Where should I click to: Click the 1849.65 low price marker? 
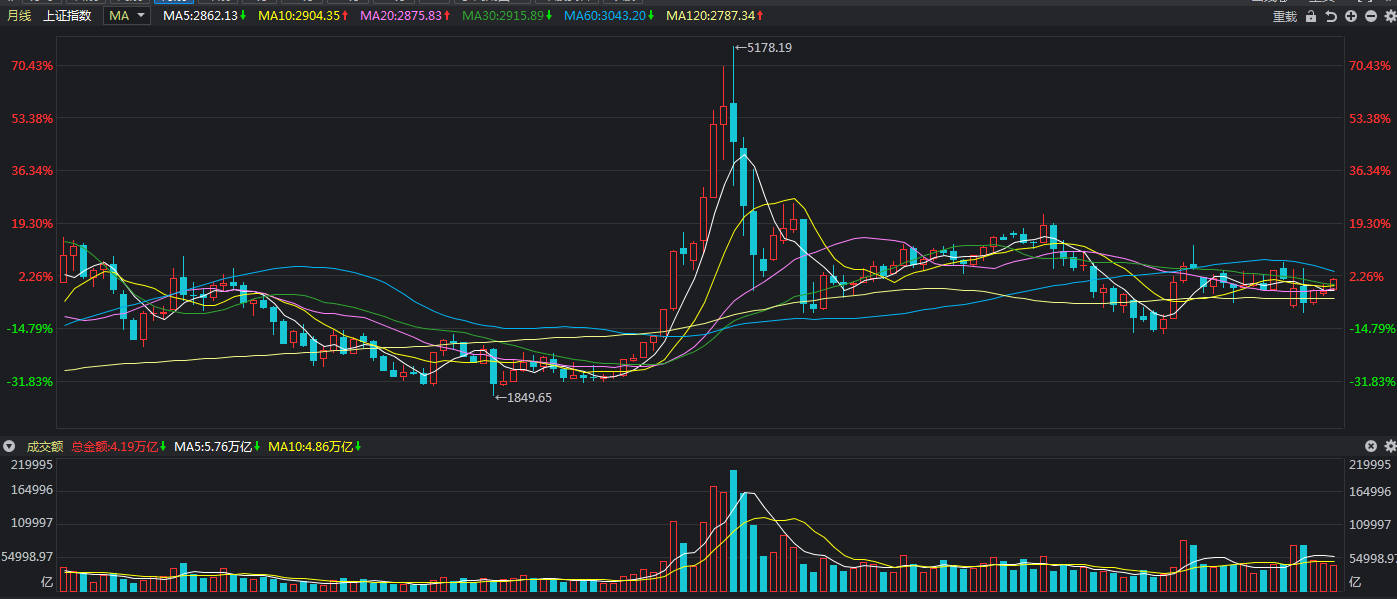[528, 397]
